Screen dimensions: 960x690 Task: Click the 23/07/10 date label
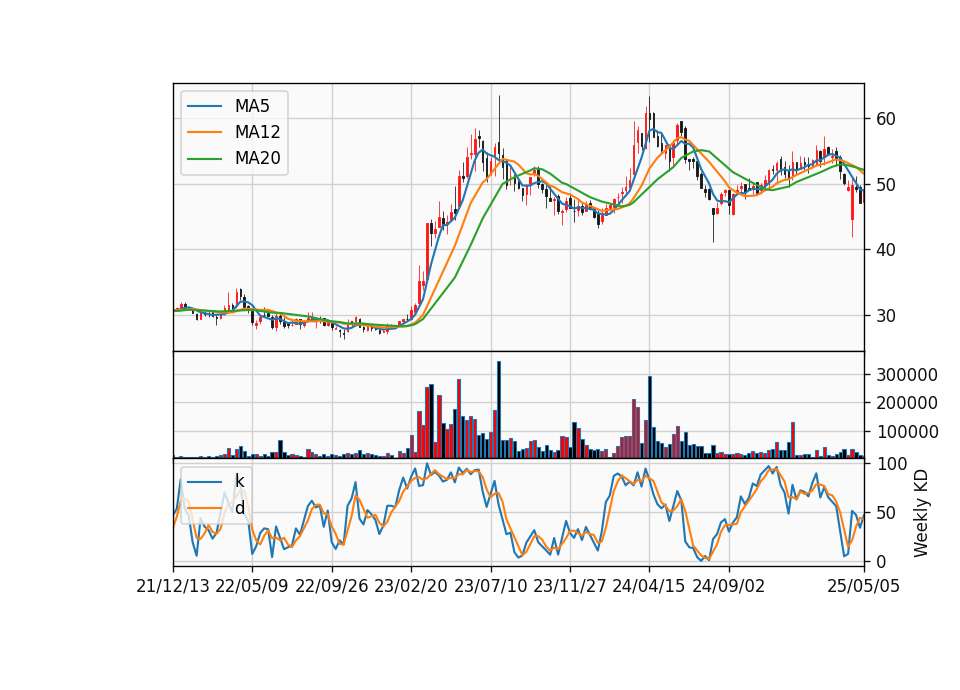coord(490,587)
